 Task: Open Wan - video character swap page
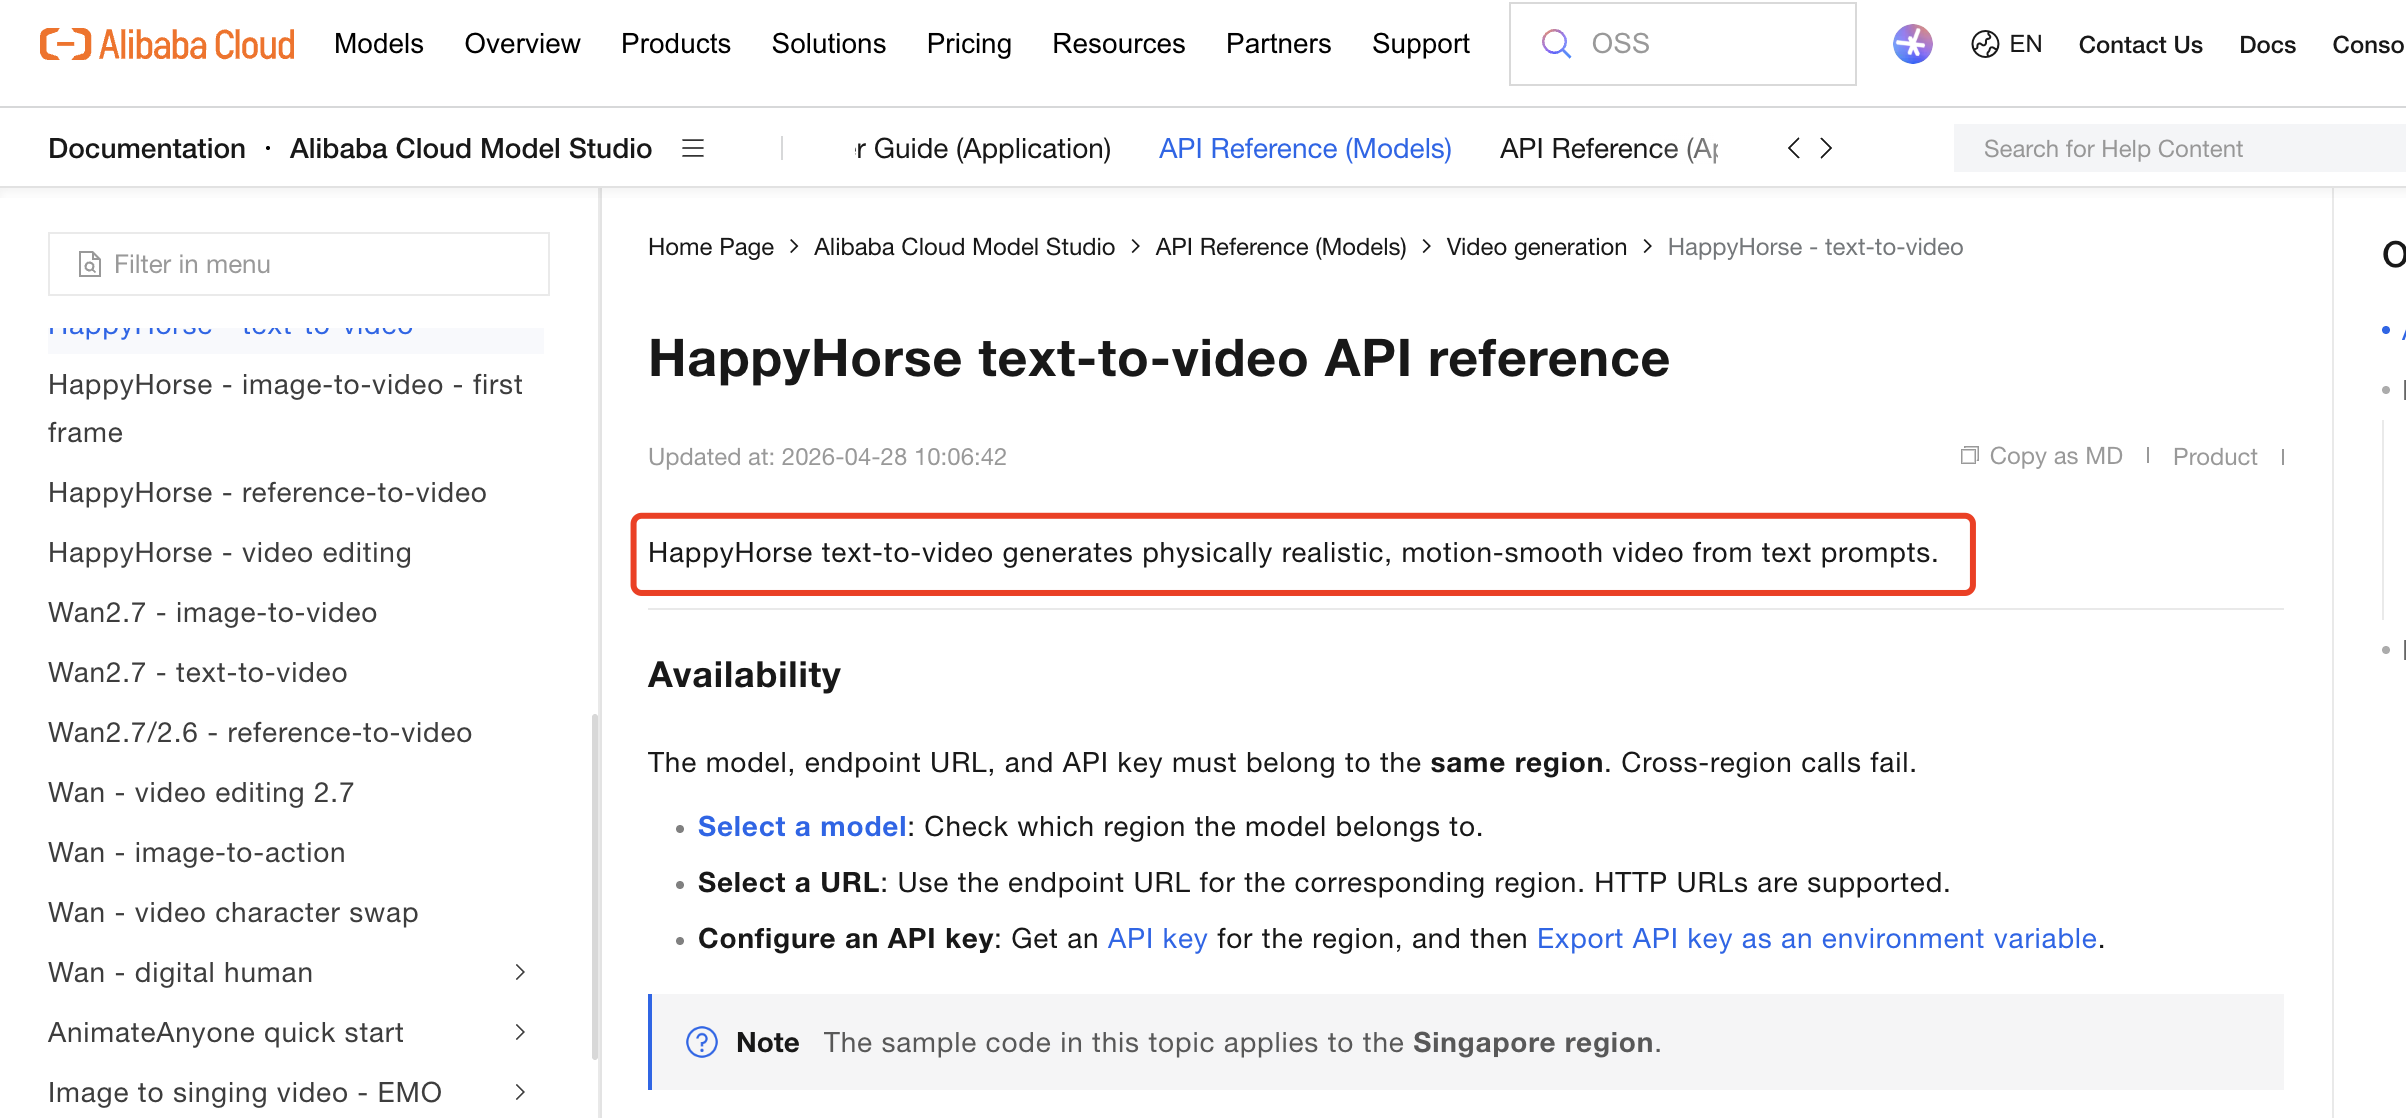coord(233,912)
